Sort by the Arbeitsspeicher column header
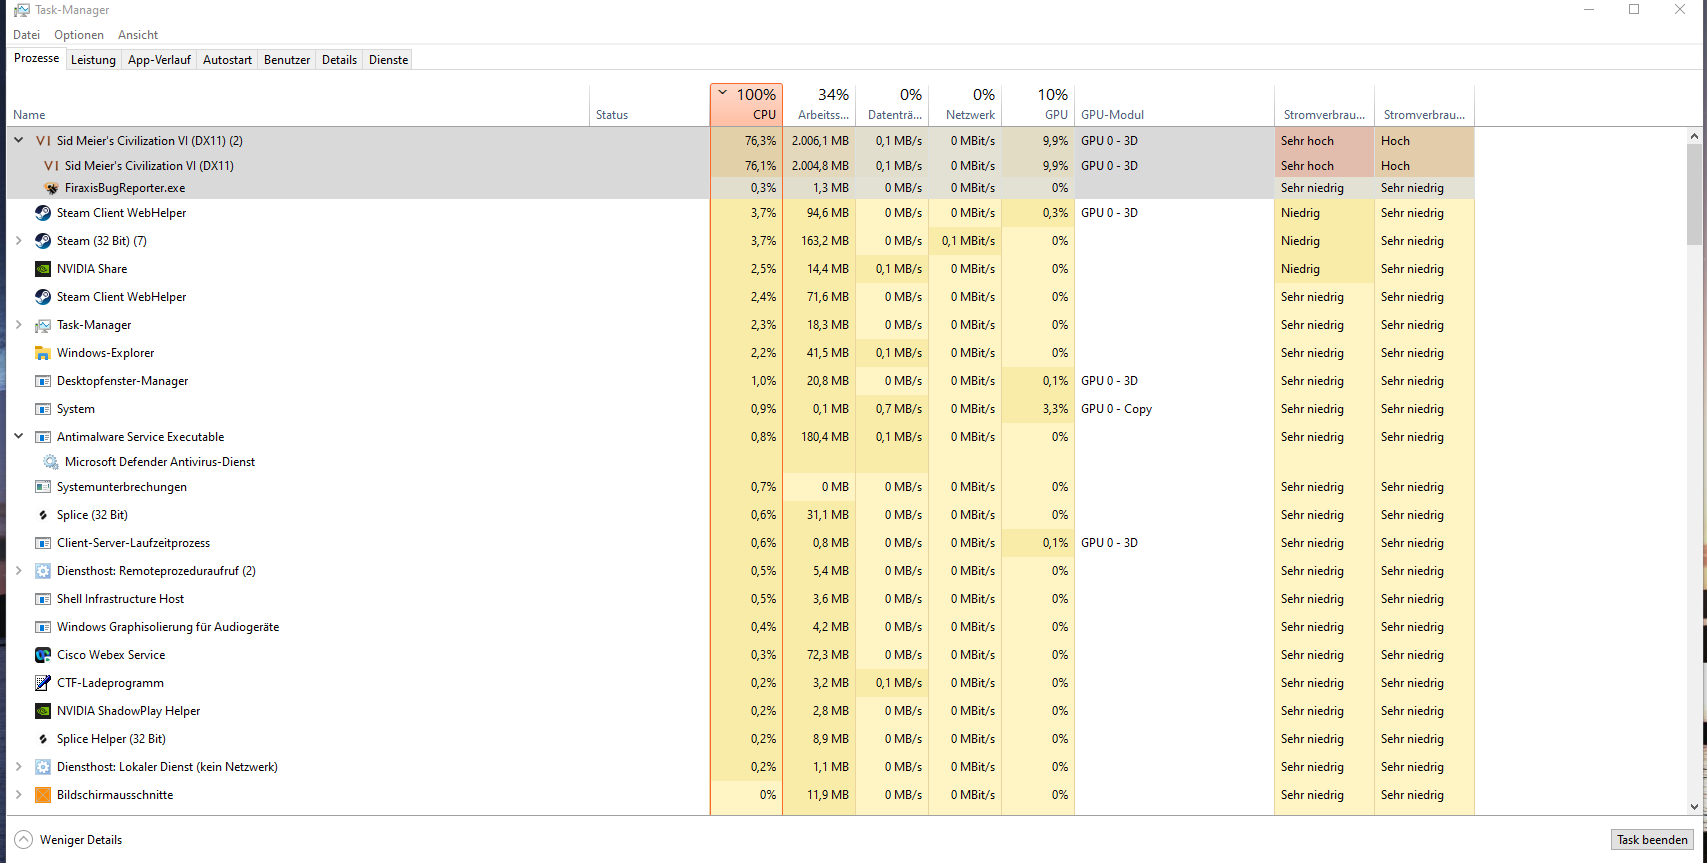This screenshot has width=1707, height=863. (819, 104)
